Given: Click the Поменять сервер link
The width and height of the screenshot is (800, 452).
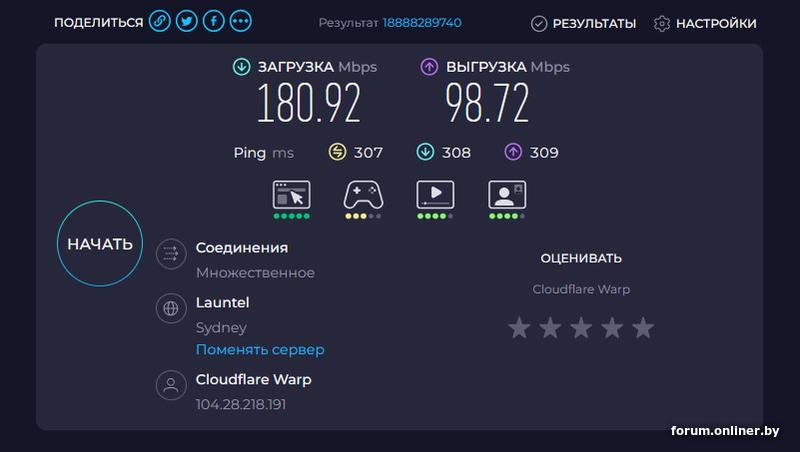Looking at the screenshot, I should 260,350.
